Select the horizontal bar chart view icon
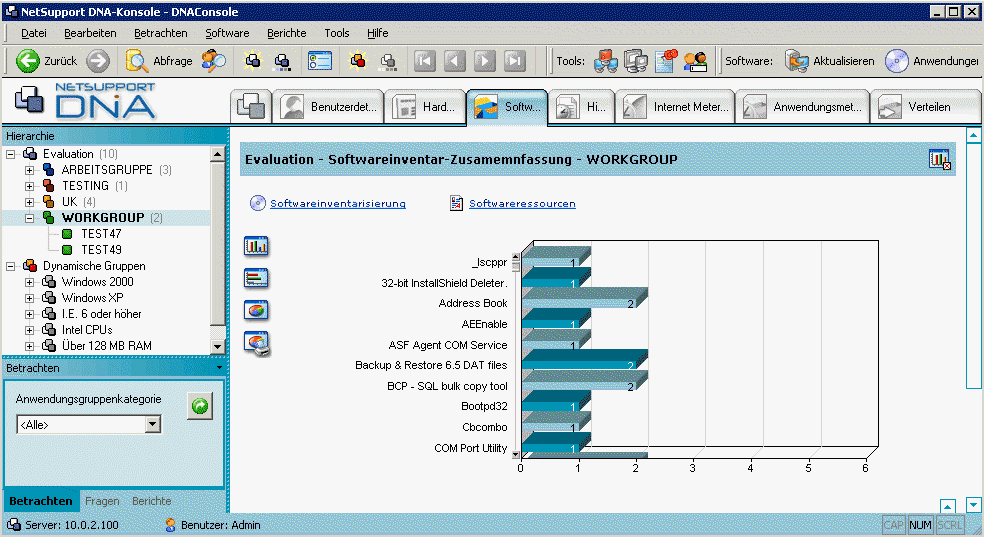The width and height of the screenshot is (984, 537). pyautogui.click(x=256, y=278)
